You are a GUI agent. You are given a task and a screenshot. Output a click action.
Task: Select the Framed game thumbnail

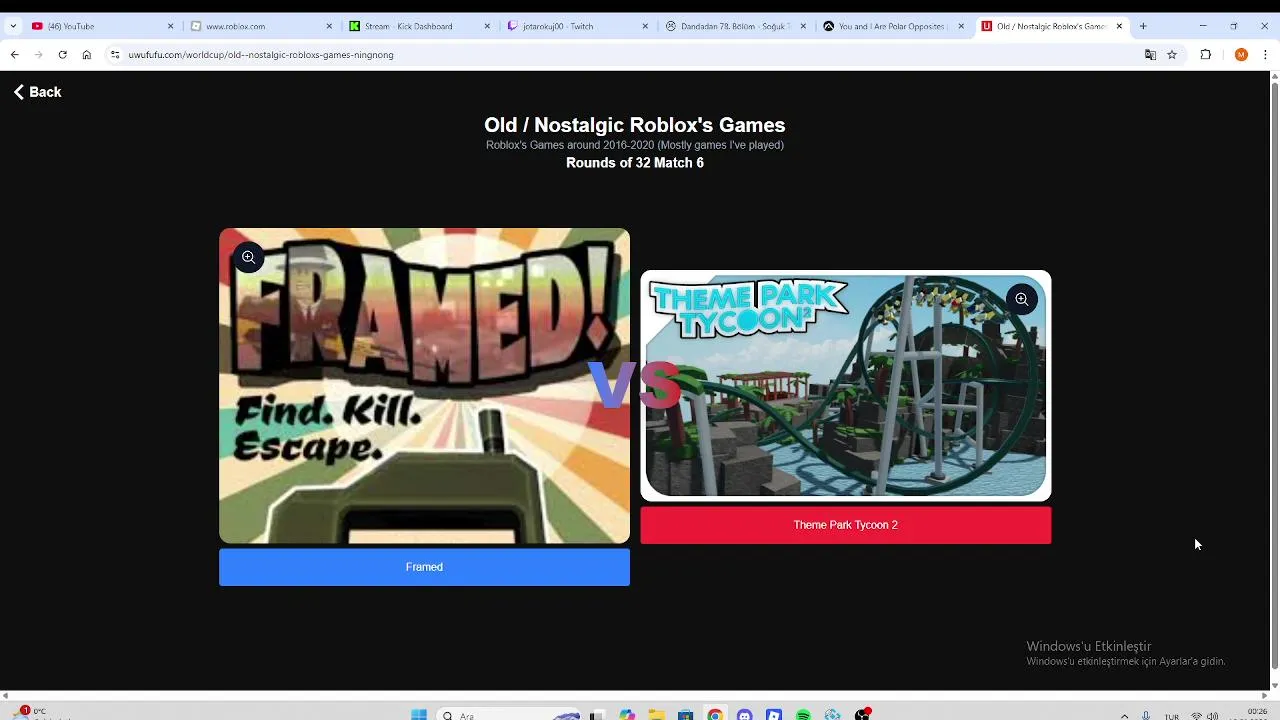pos(424,386)
